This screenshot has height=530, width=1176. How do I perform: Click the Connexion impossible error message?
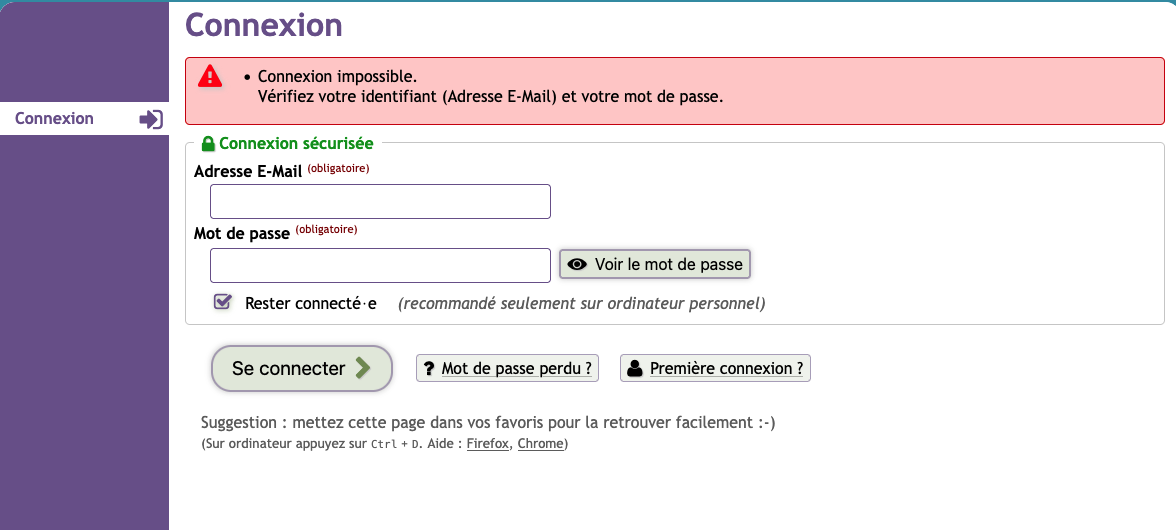tap(337, 76)
